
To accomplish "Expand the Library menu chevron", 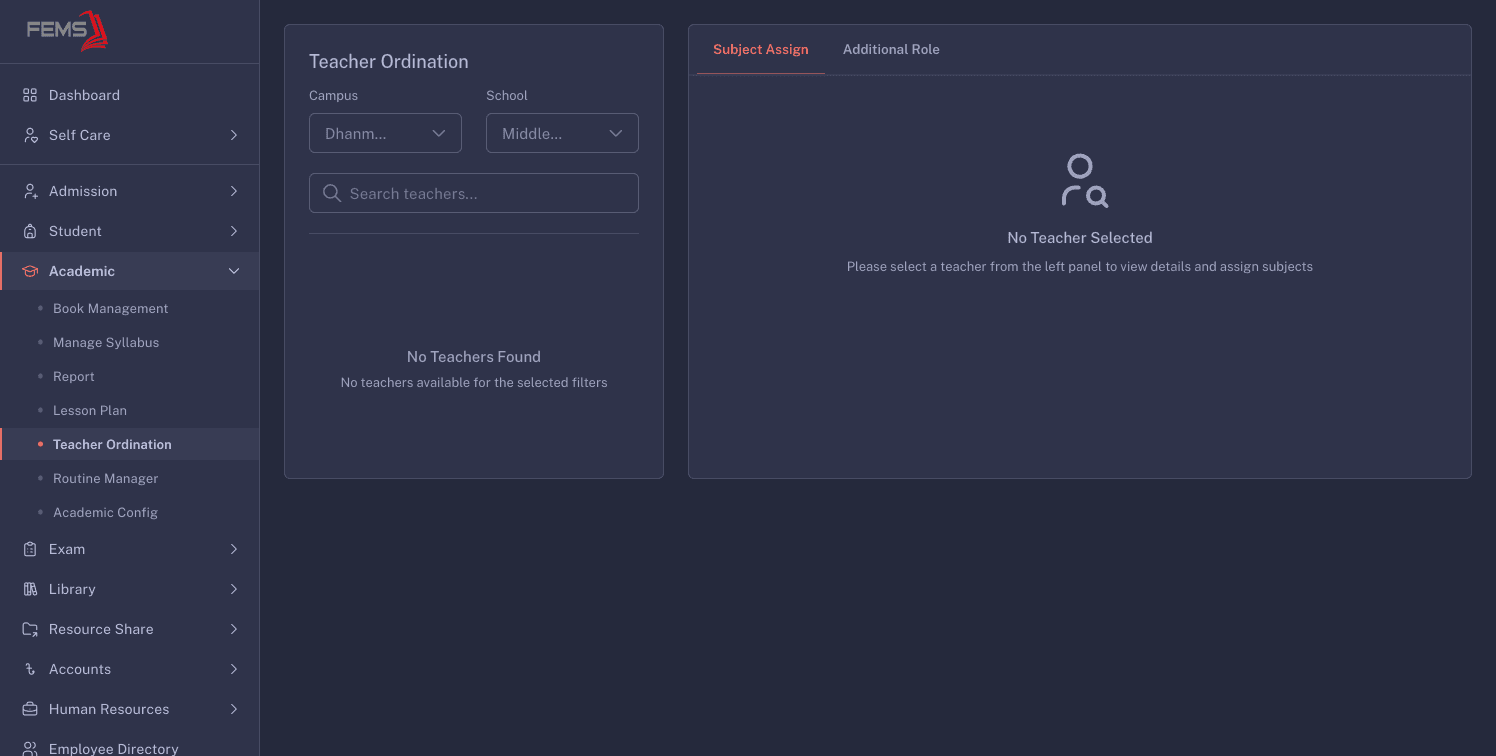I will coord(234,589).
